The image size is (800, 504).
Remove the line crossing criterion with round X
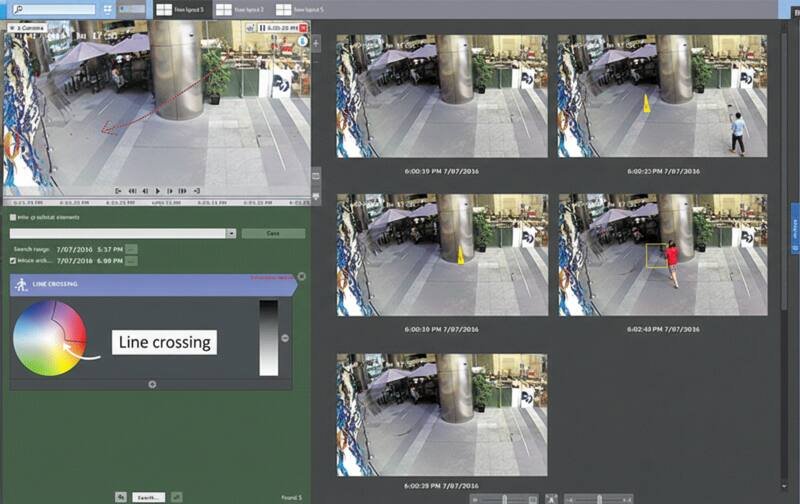(302, 276)
